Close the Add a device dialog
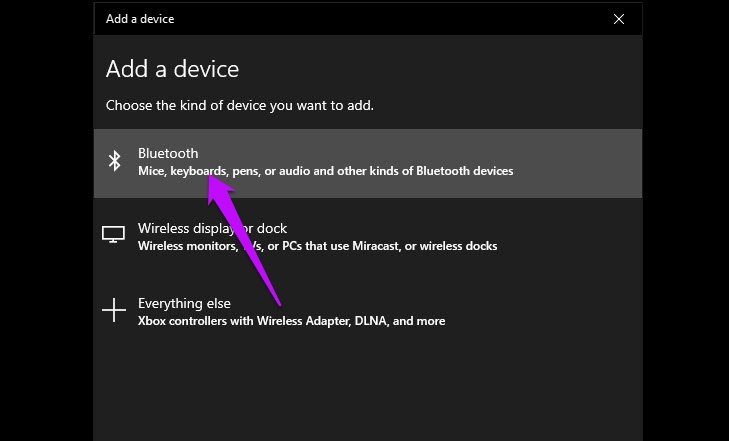729x441 pixels. 619,19
